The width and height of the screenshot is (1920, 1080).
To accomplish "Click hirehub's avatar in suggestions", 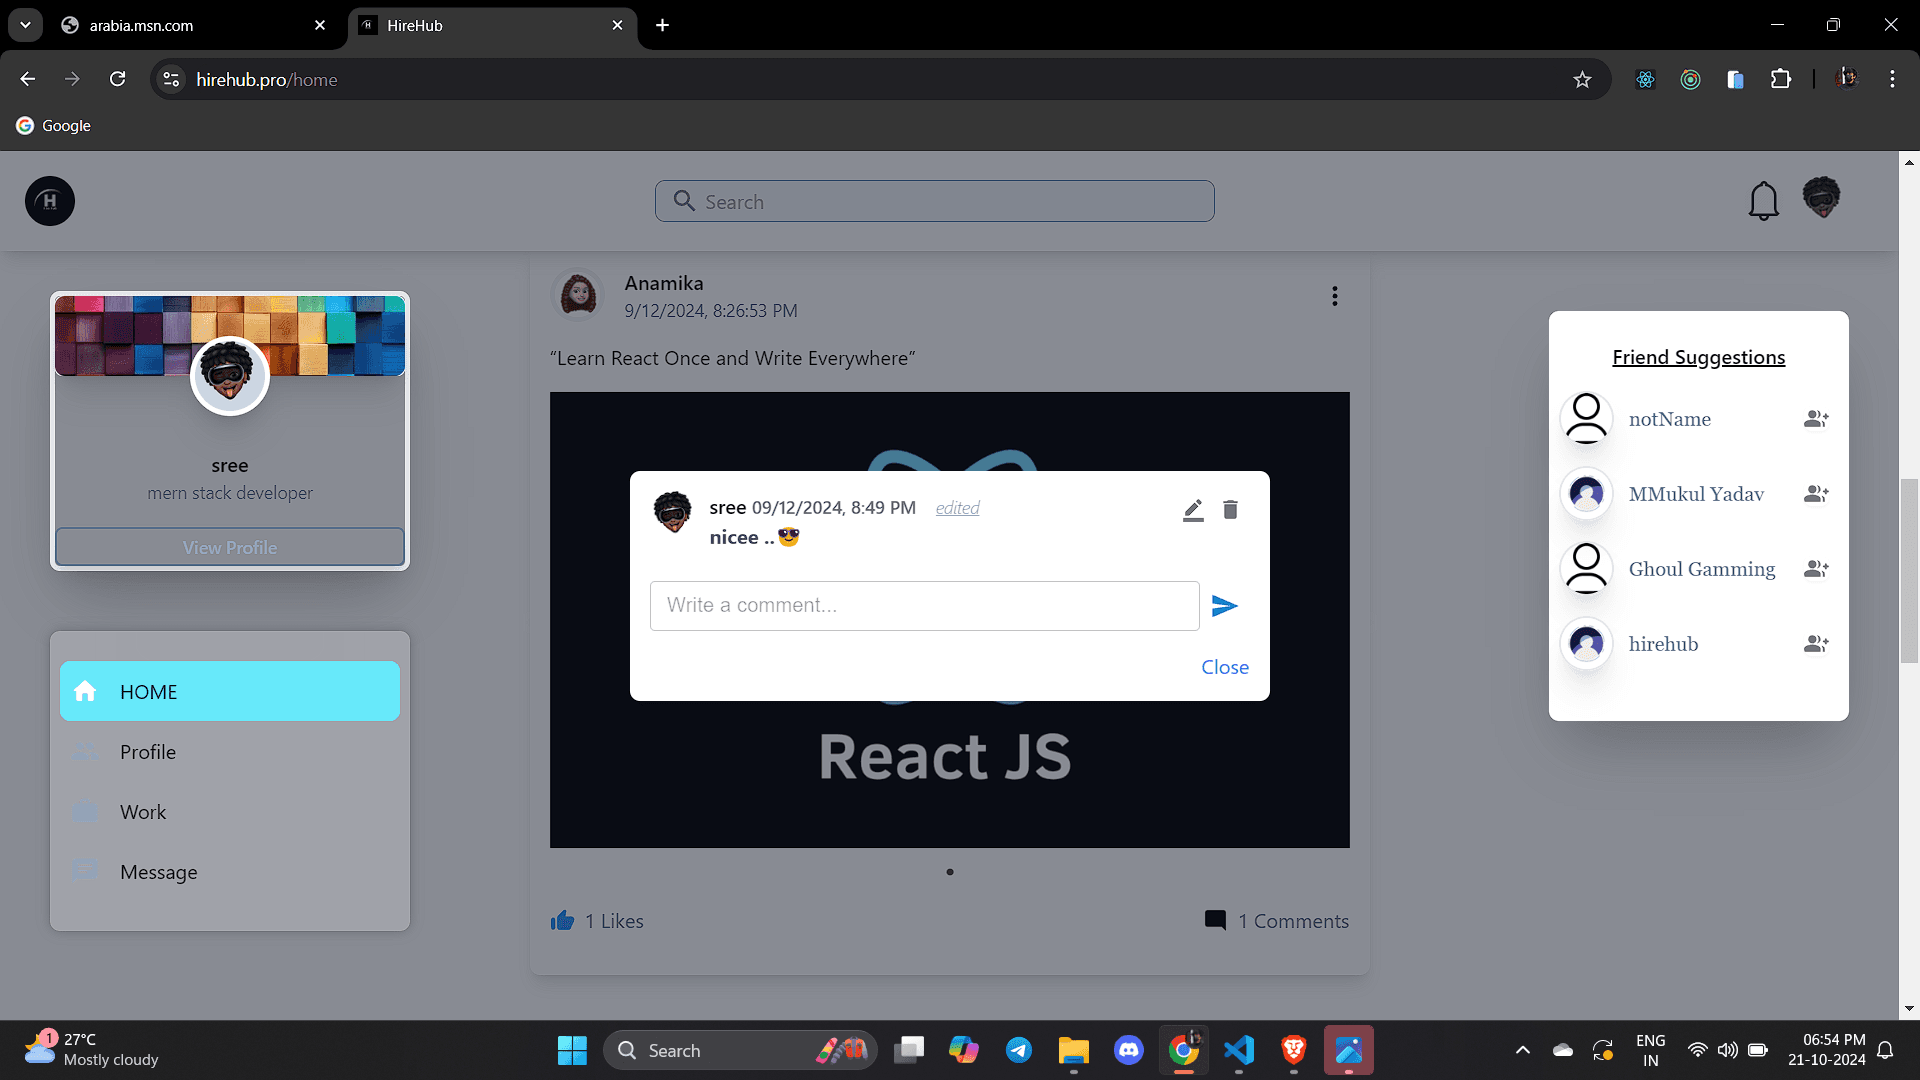I will click(x=1586, y=643).
